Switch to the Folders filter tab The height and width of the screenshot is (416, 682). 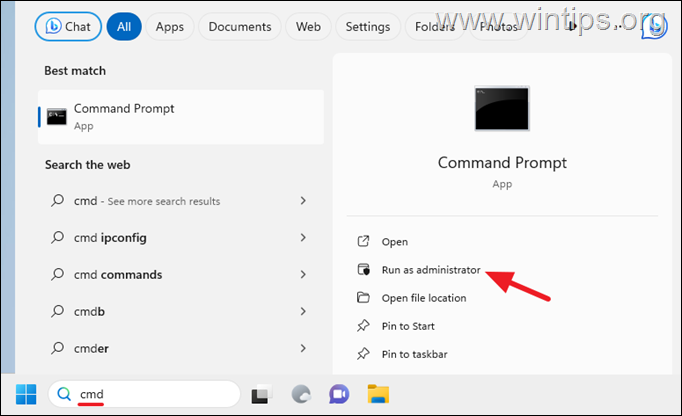pyautogui.click(x=435, y=27)
